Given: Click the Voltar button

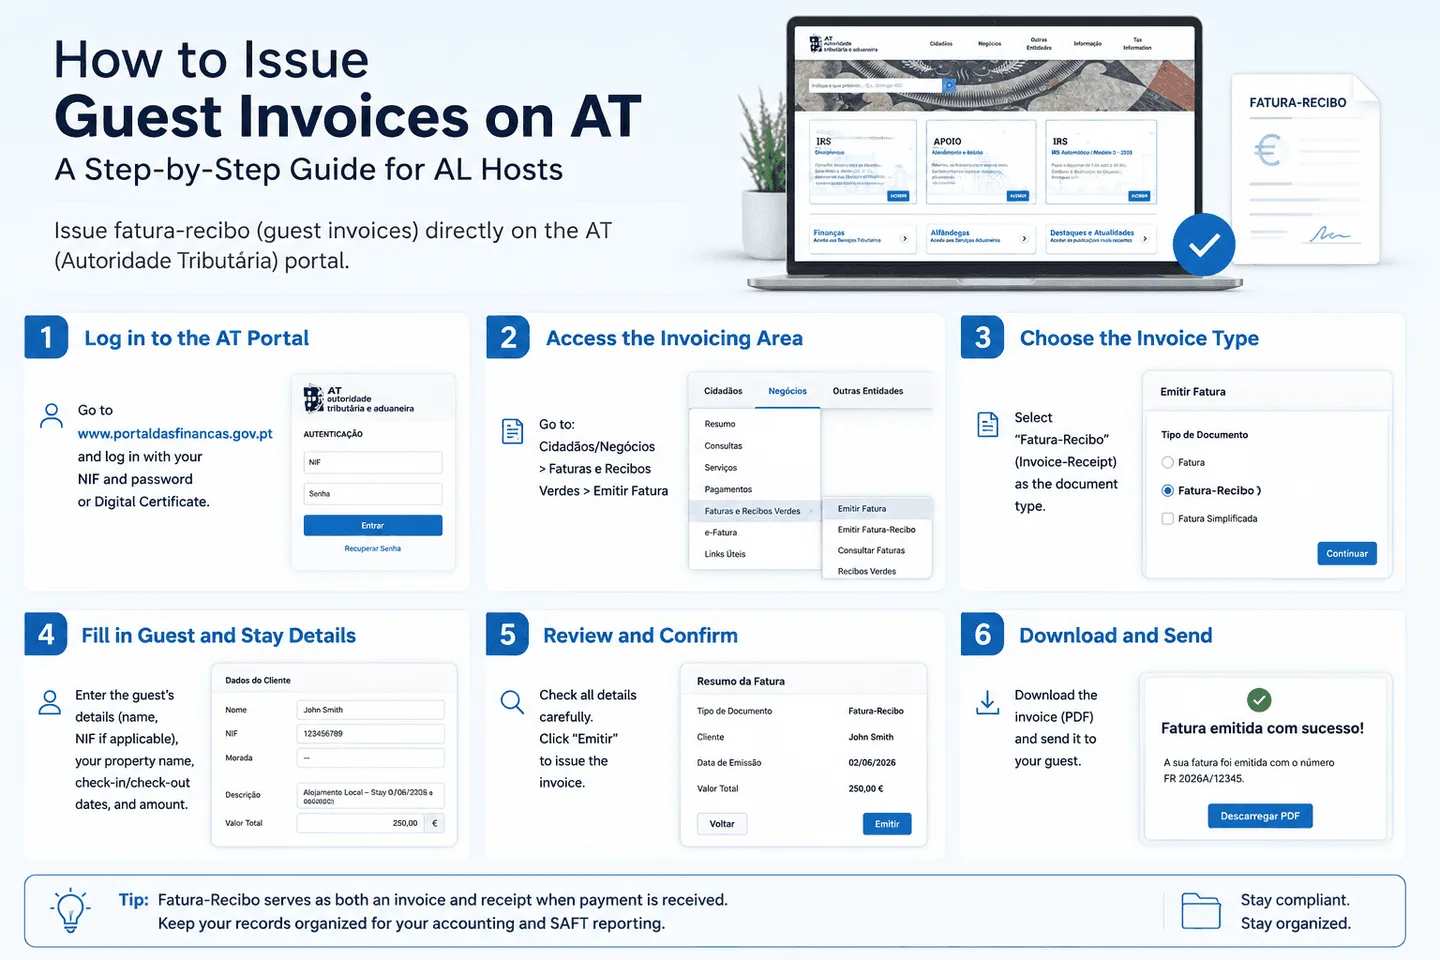Looking at the screenshot, I should coord(722,824).
